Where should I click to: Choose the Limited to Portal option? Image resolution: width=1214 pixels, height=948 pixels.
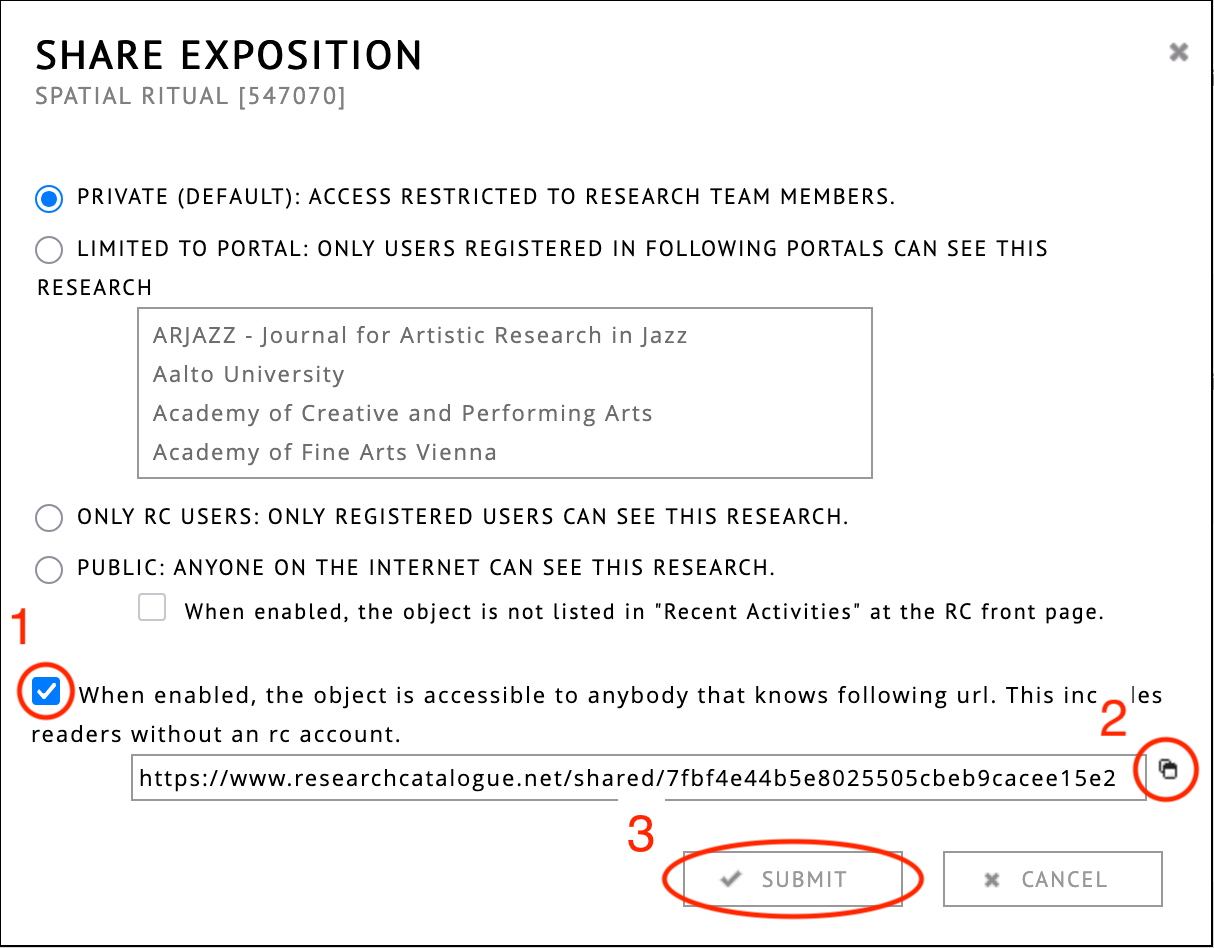[48, 249]
